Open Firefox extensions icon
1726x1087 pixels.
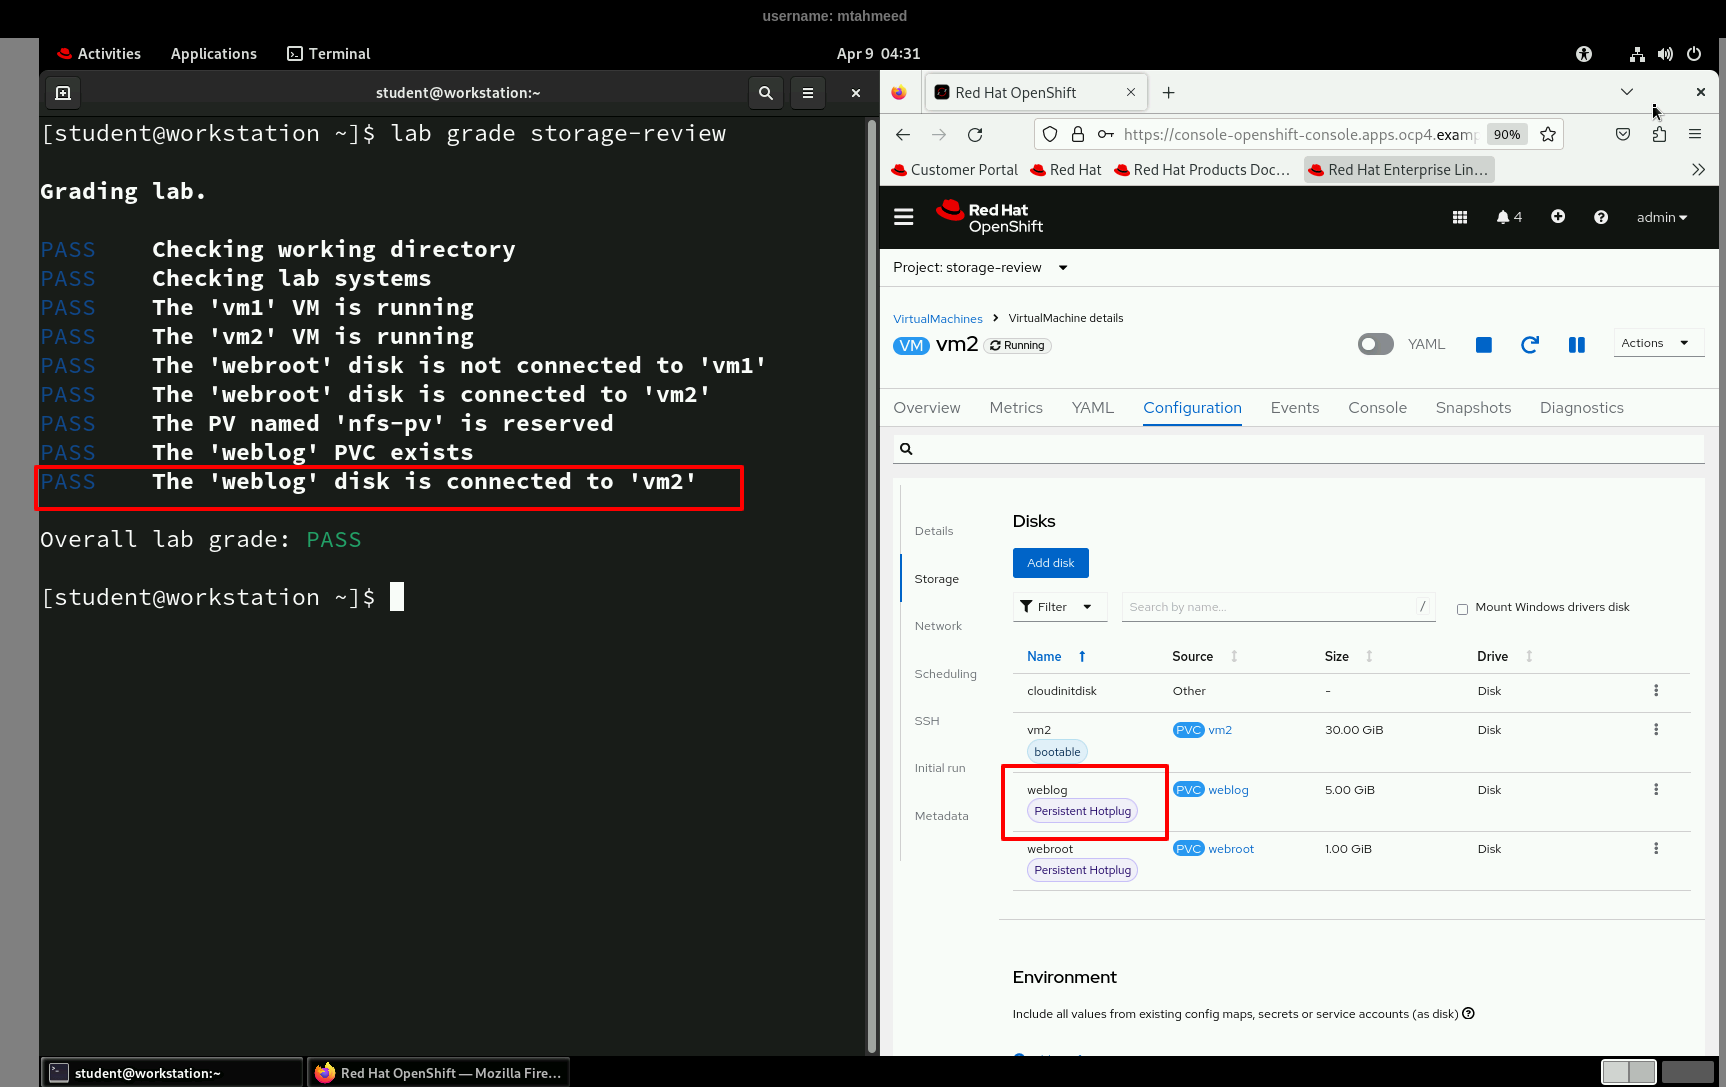pos(1659,134)
